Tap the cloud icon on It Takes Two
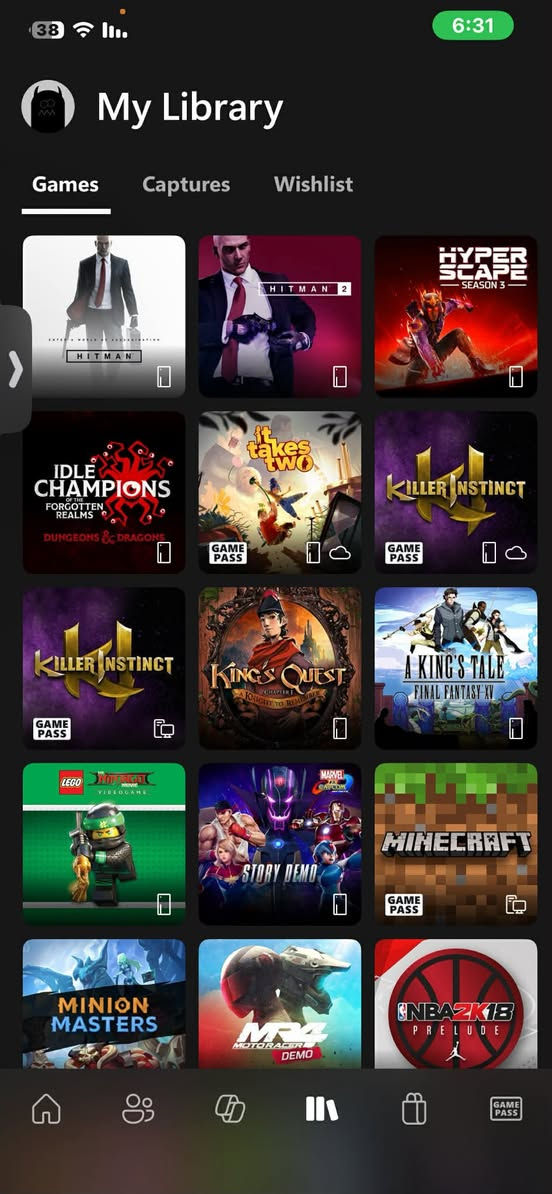This screenshot has width=552, height=1194. point(340,553)
